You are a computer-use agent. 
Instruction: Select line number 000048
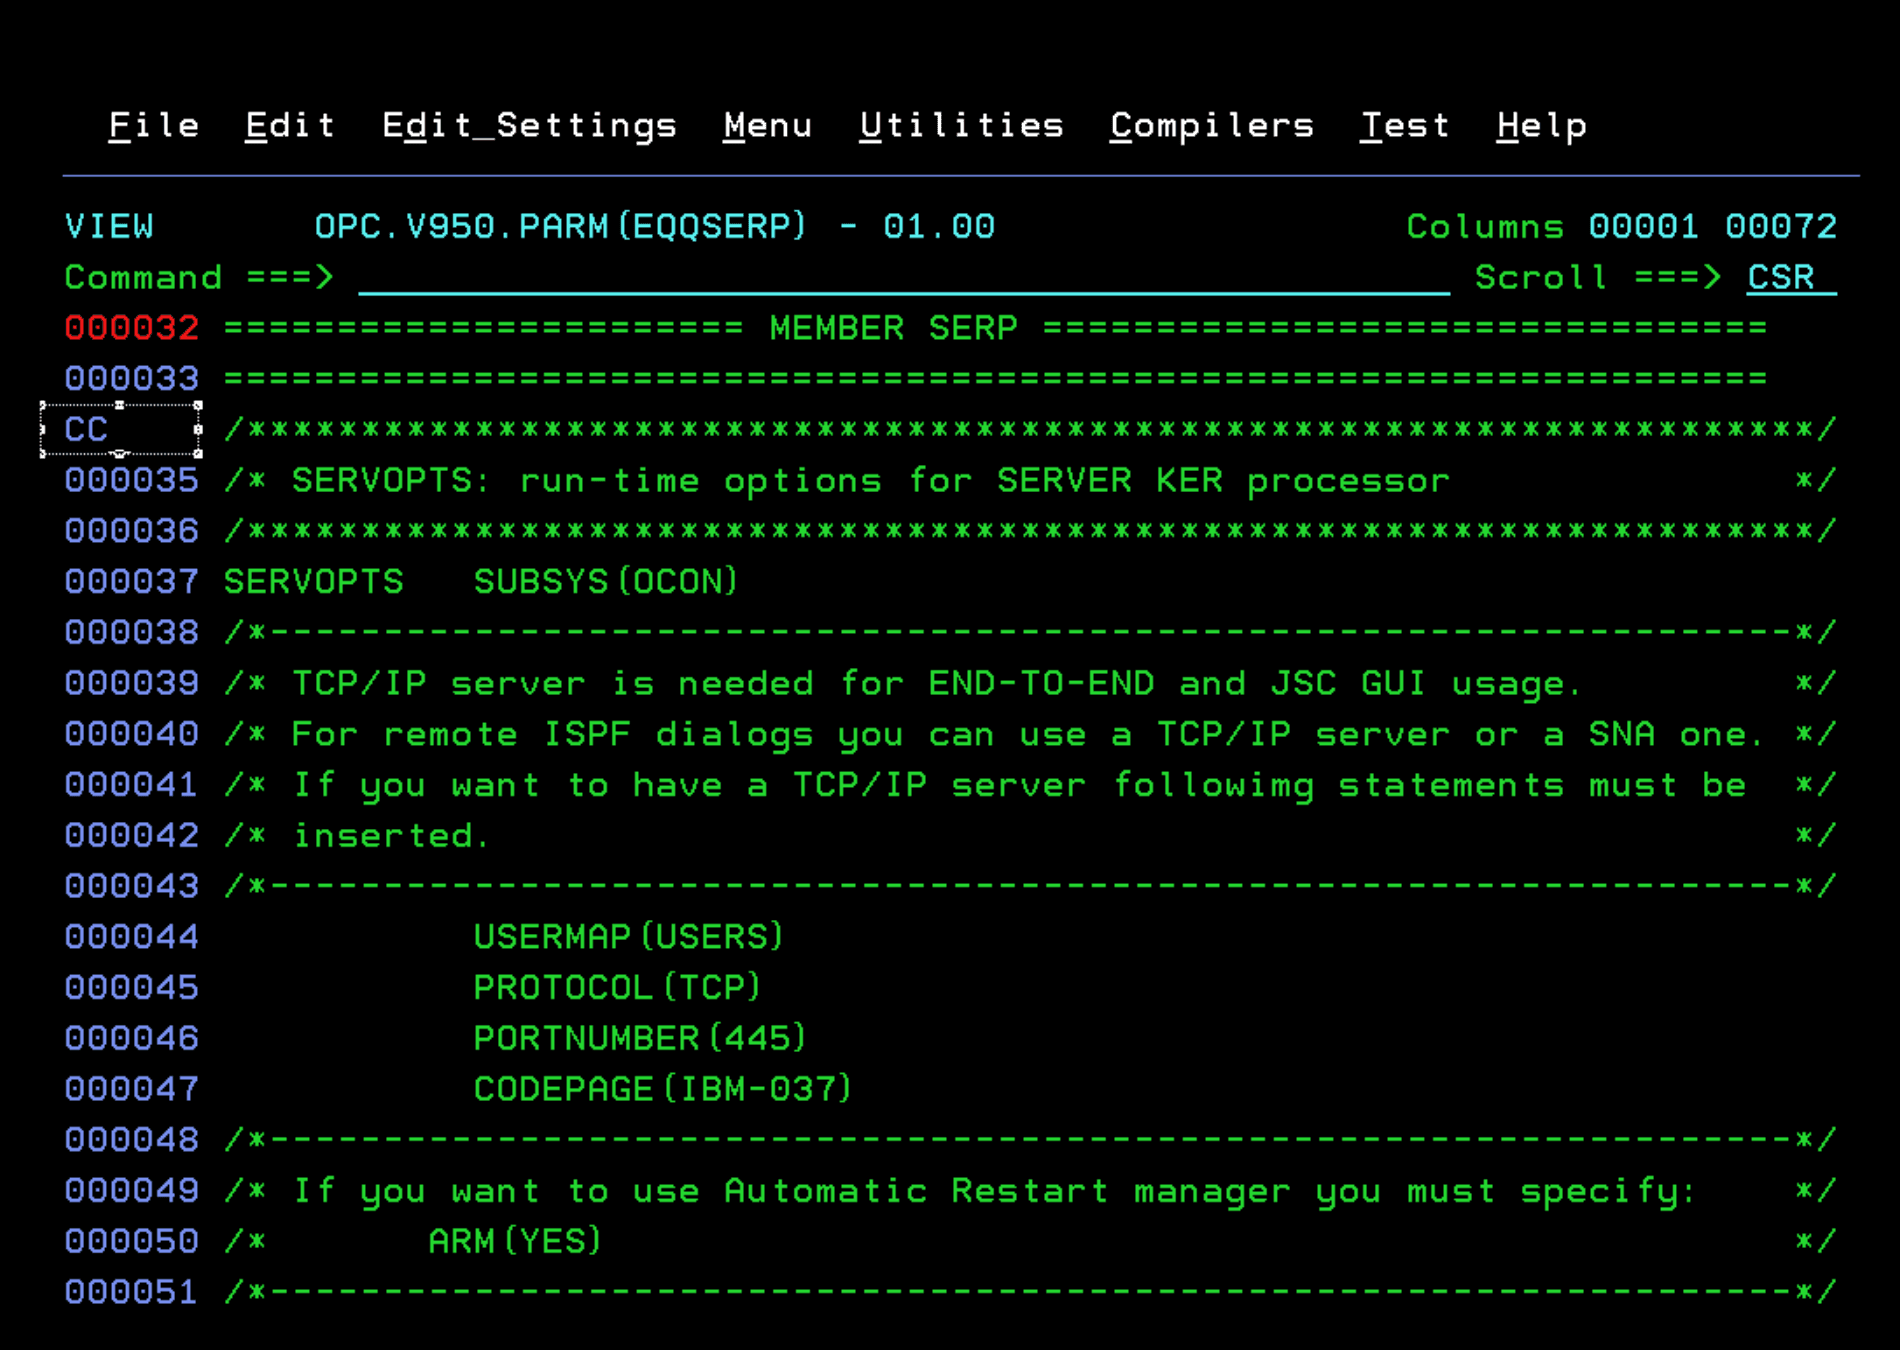pos(132,1141)
